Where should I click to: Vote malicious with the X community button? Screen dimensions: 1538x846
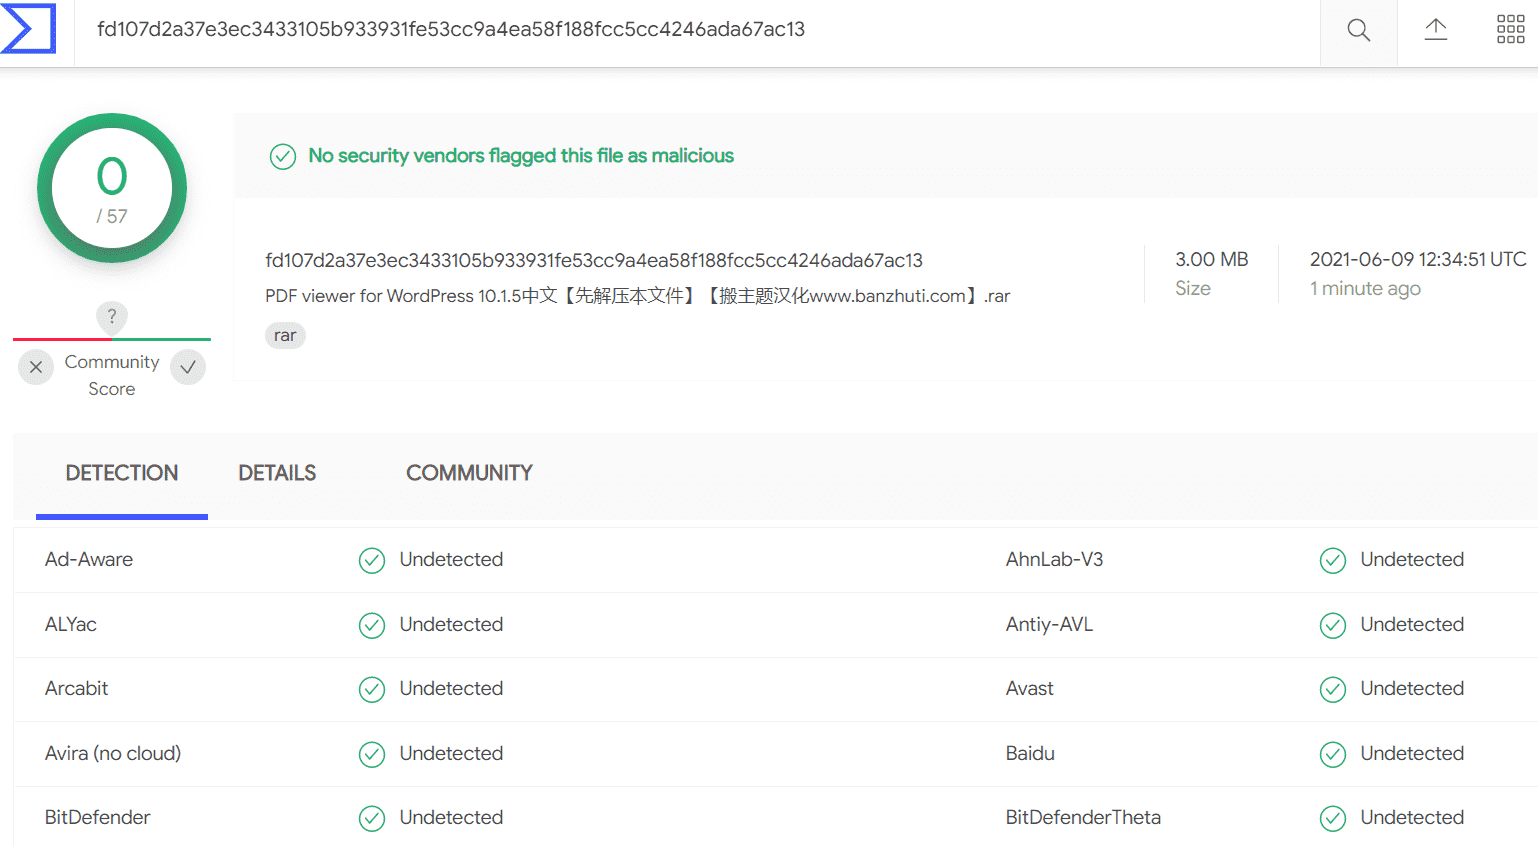[x=36, y=367]
